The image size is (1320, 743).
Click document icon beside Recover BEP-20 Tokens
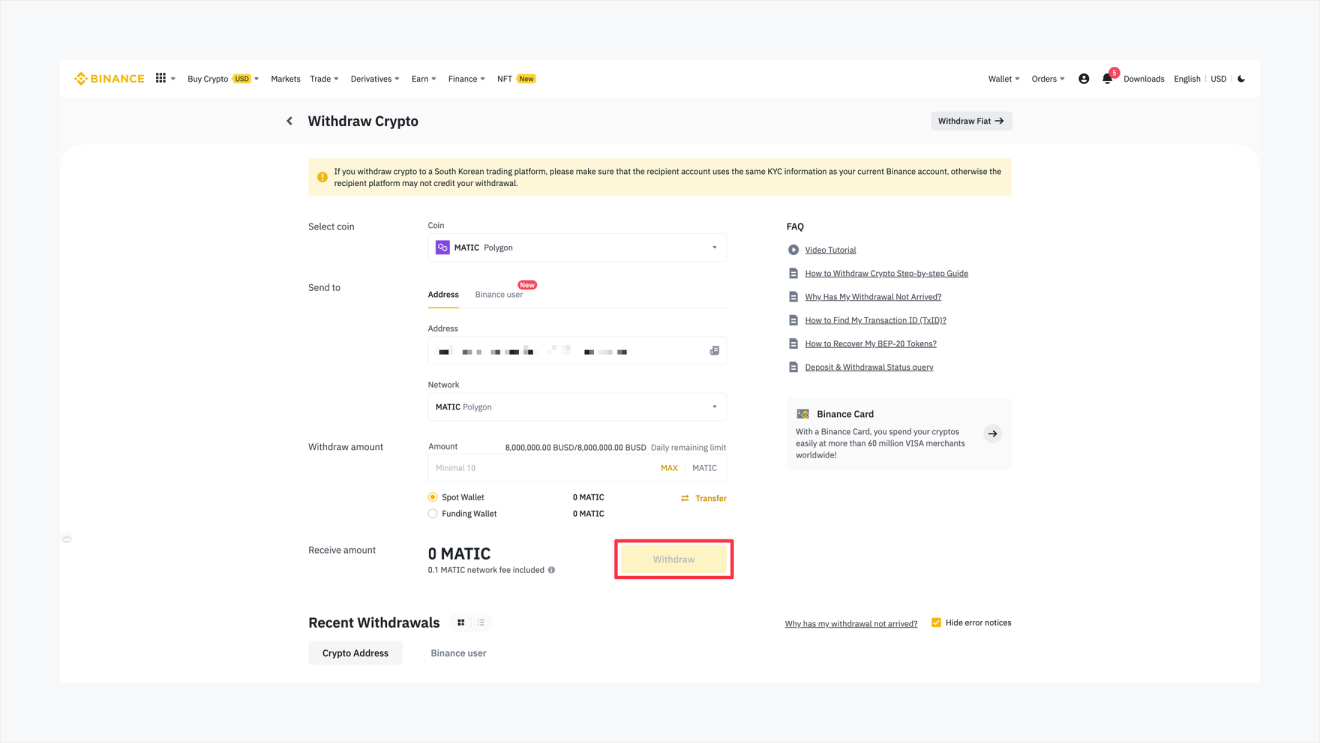click(x=793, y=344)
